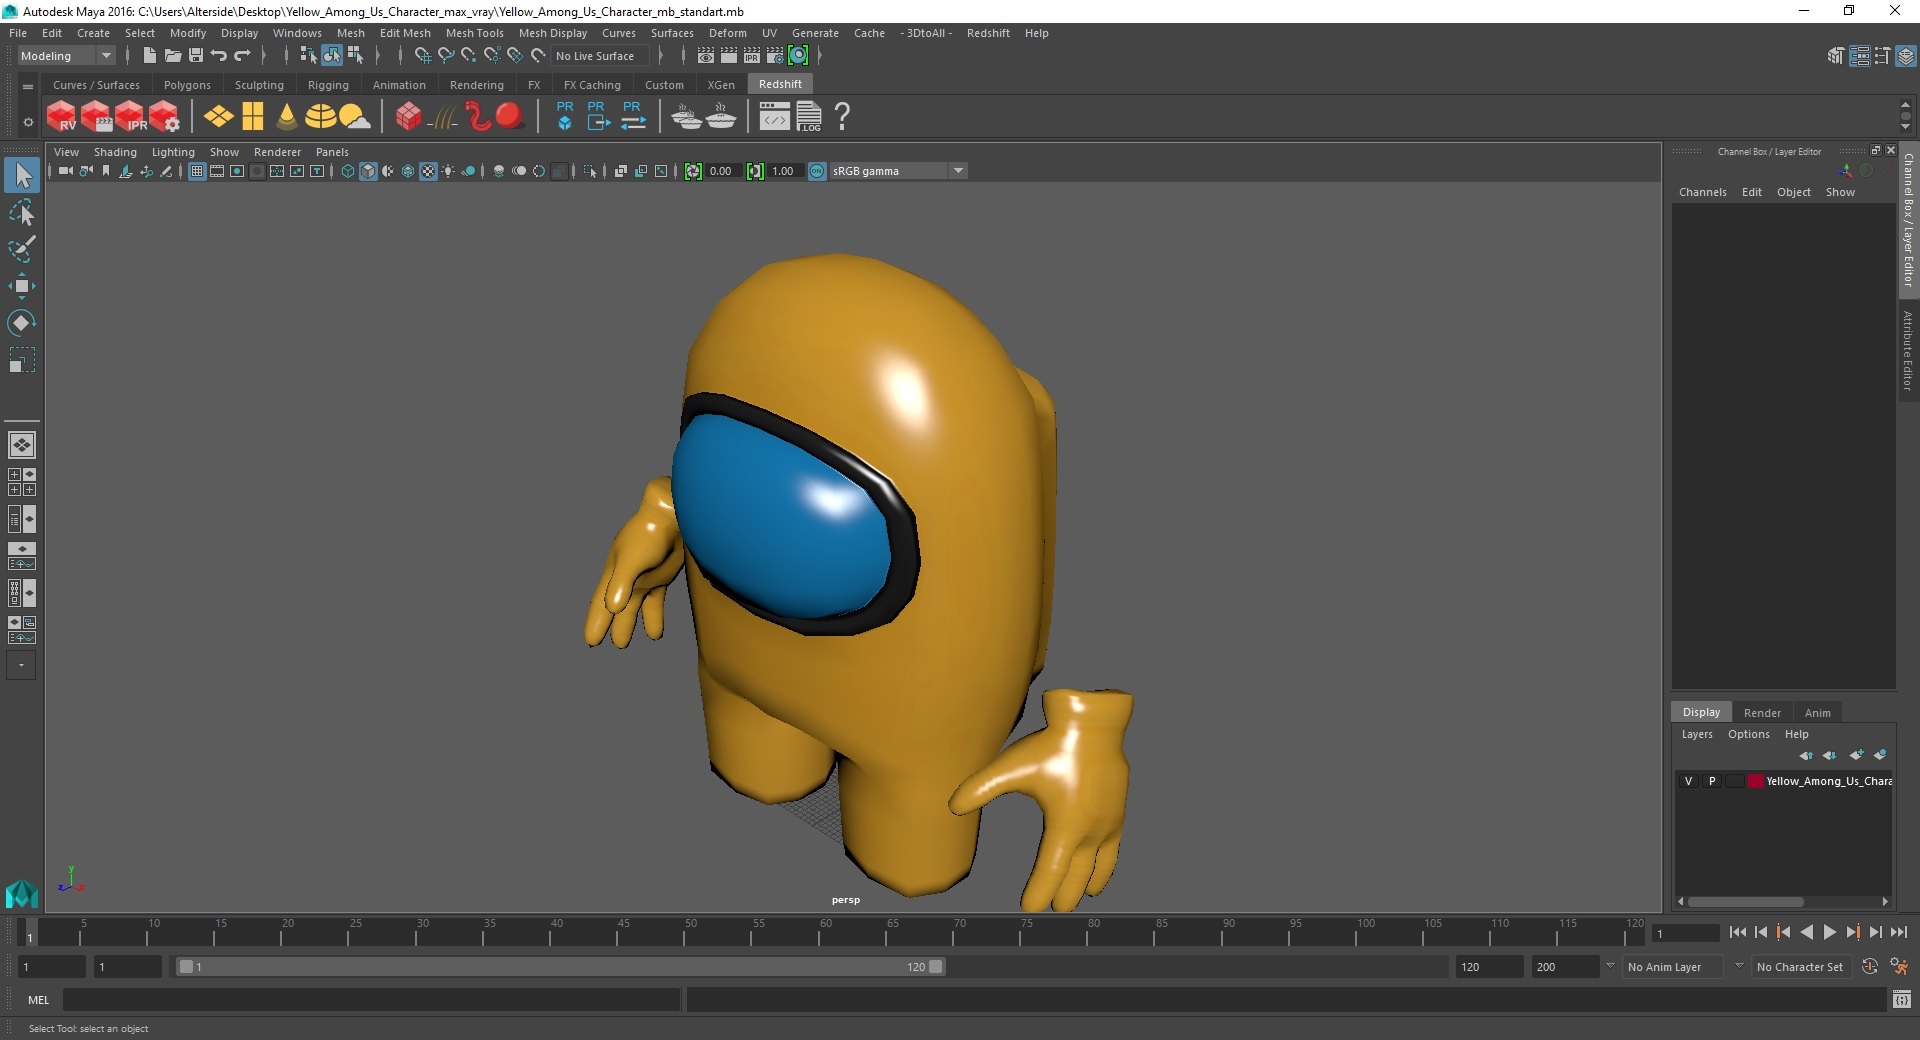This screenshot has width=1920, height=1040.
Task: Play animation backwards
Action: click(1806, 932)
